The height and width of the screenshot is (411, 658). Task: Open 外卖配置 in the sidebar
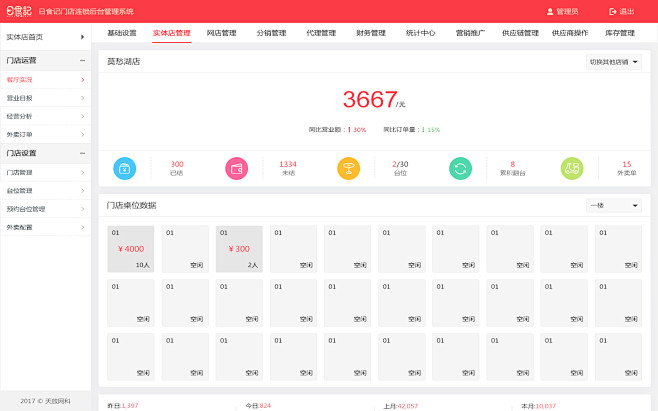[x=45, y=228]
